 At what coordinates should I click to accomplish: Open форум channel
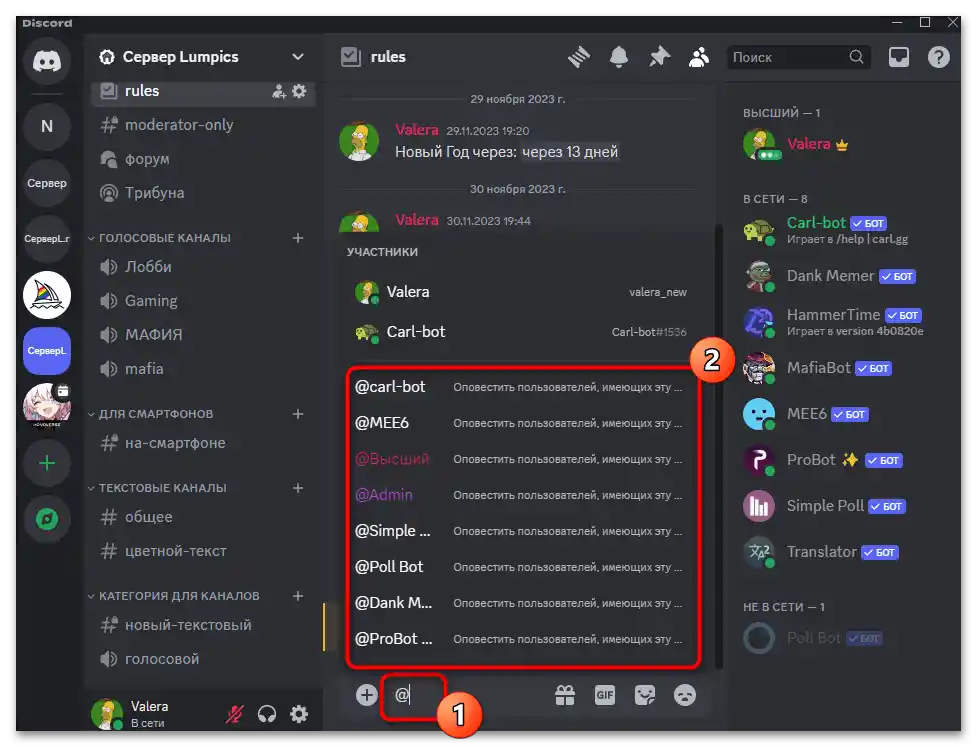[204, 159]
